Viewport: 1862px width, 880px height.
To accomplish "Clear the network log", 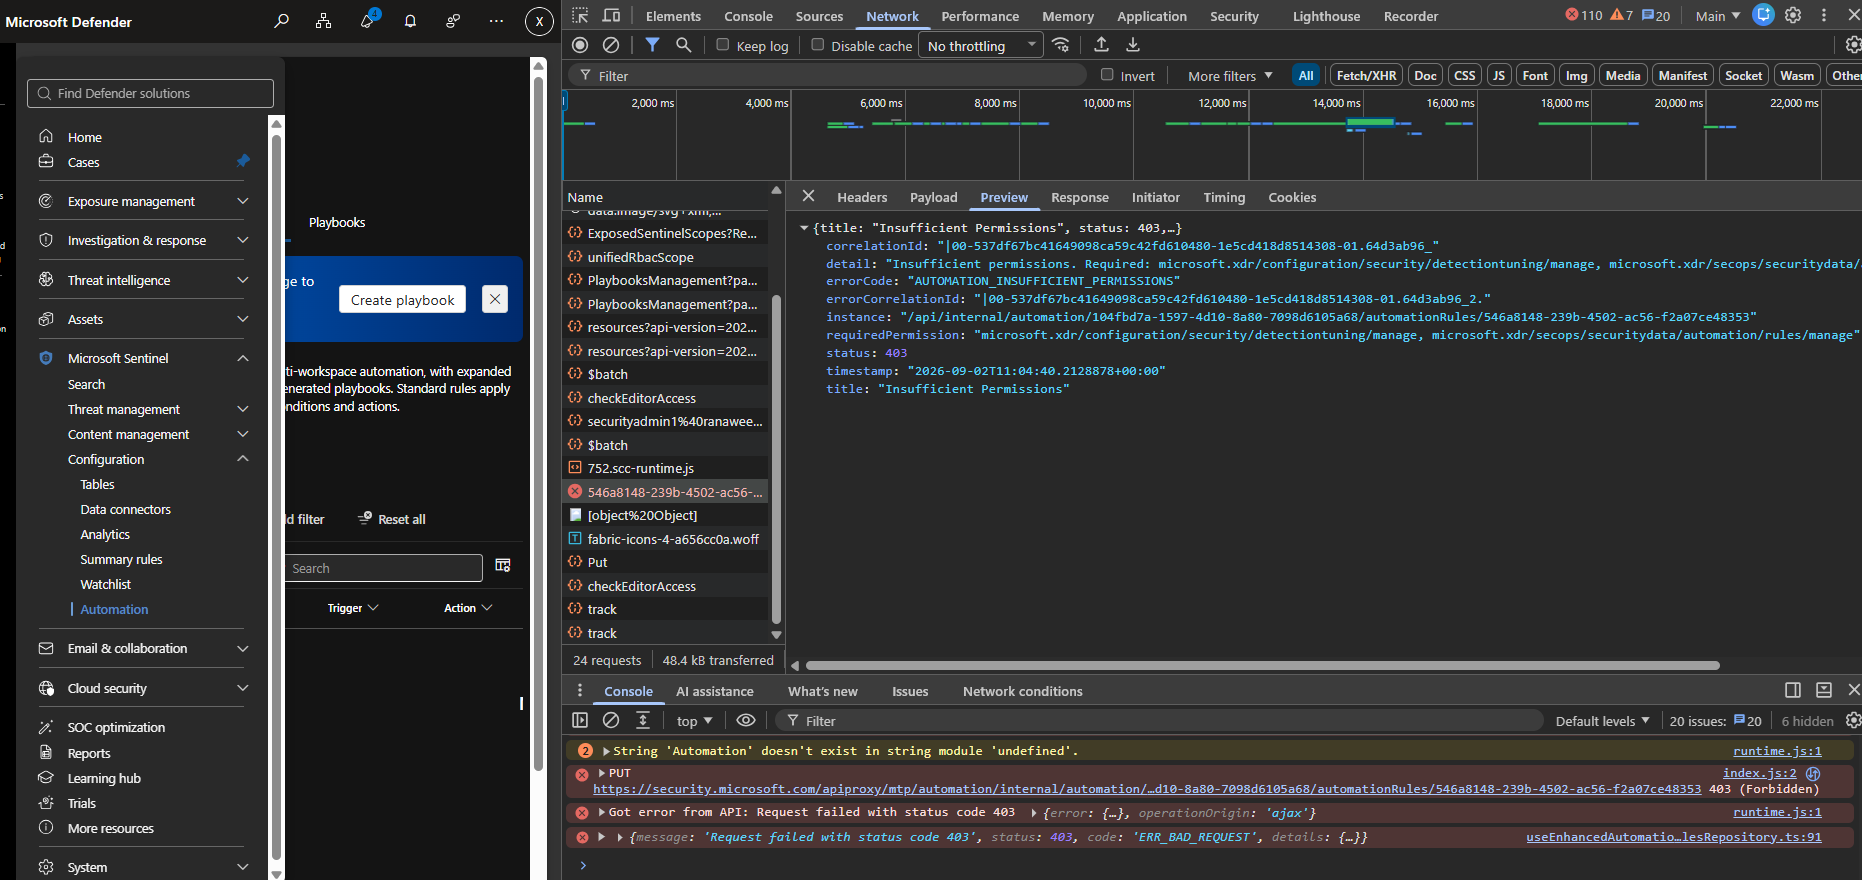I will [x=611, y=45].
